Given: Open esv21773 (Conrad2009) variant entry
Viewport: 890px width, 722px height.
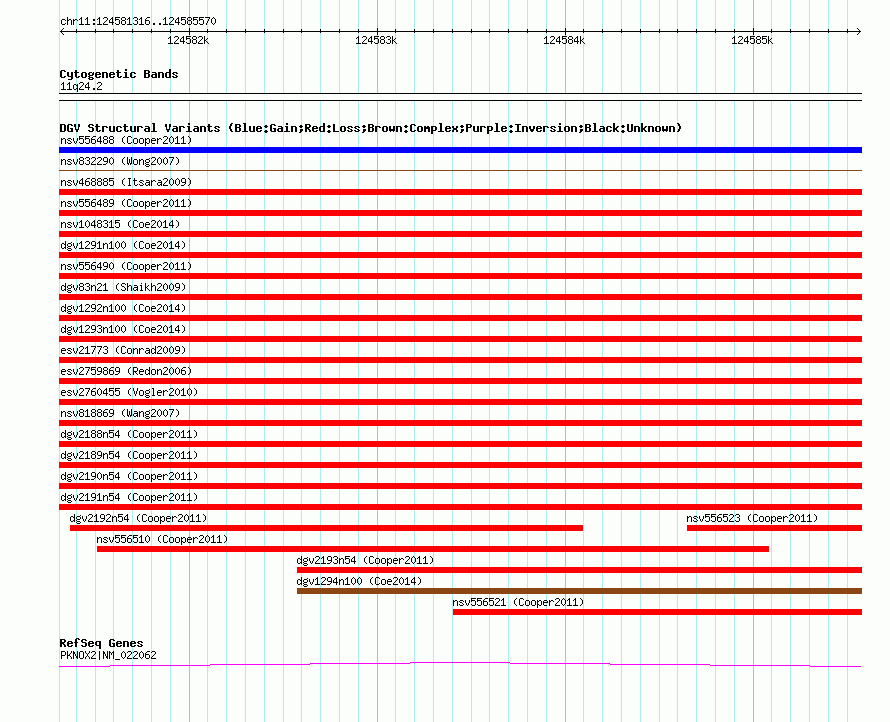Looking at the screenshot, I should (123, 350).
